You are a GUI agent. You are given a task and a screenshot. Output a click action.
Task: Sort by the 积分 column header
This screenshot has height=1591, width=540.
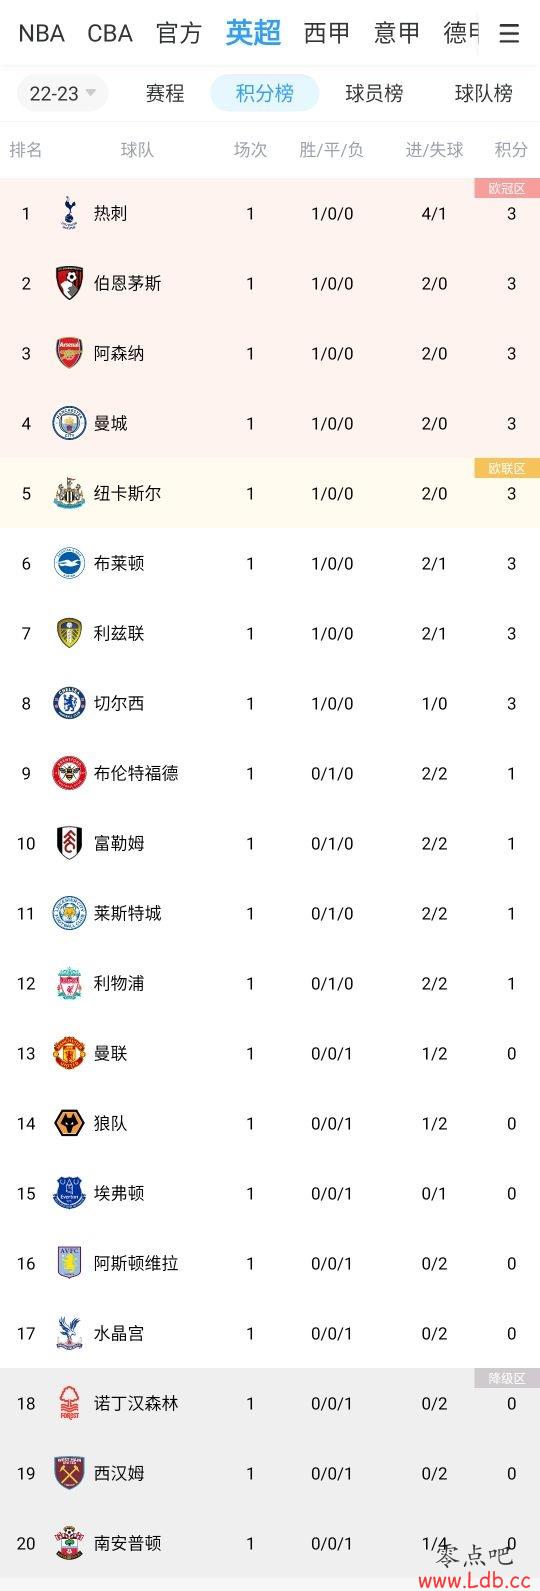(x=511, y=150)
